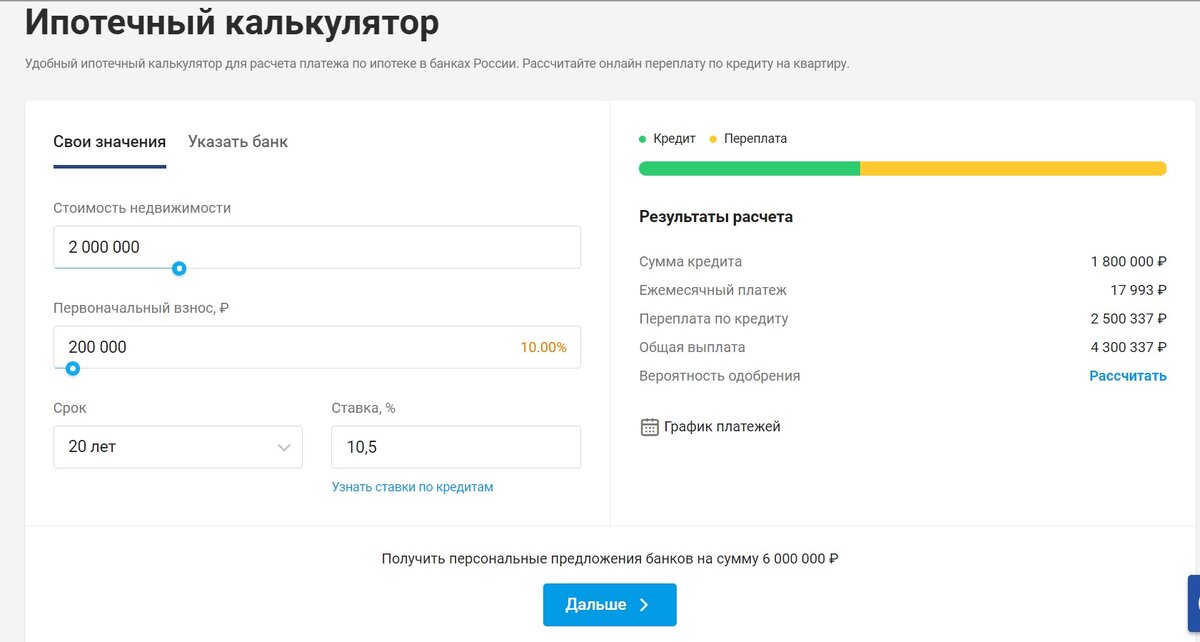The height and width of the screenshot is (642, 1200).
Task: Click the down payment slider handle
Action: pyautogui.click(x=71, y=368)
